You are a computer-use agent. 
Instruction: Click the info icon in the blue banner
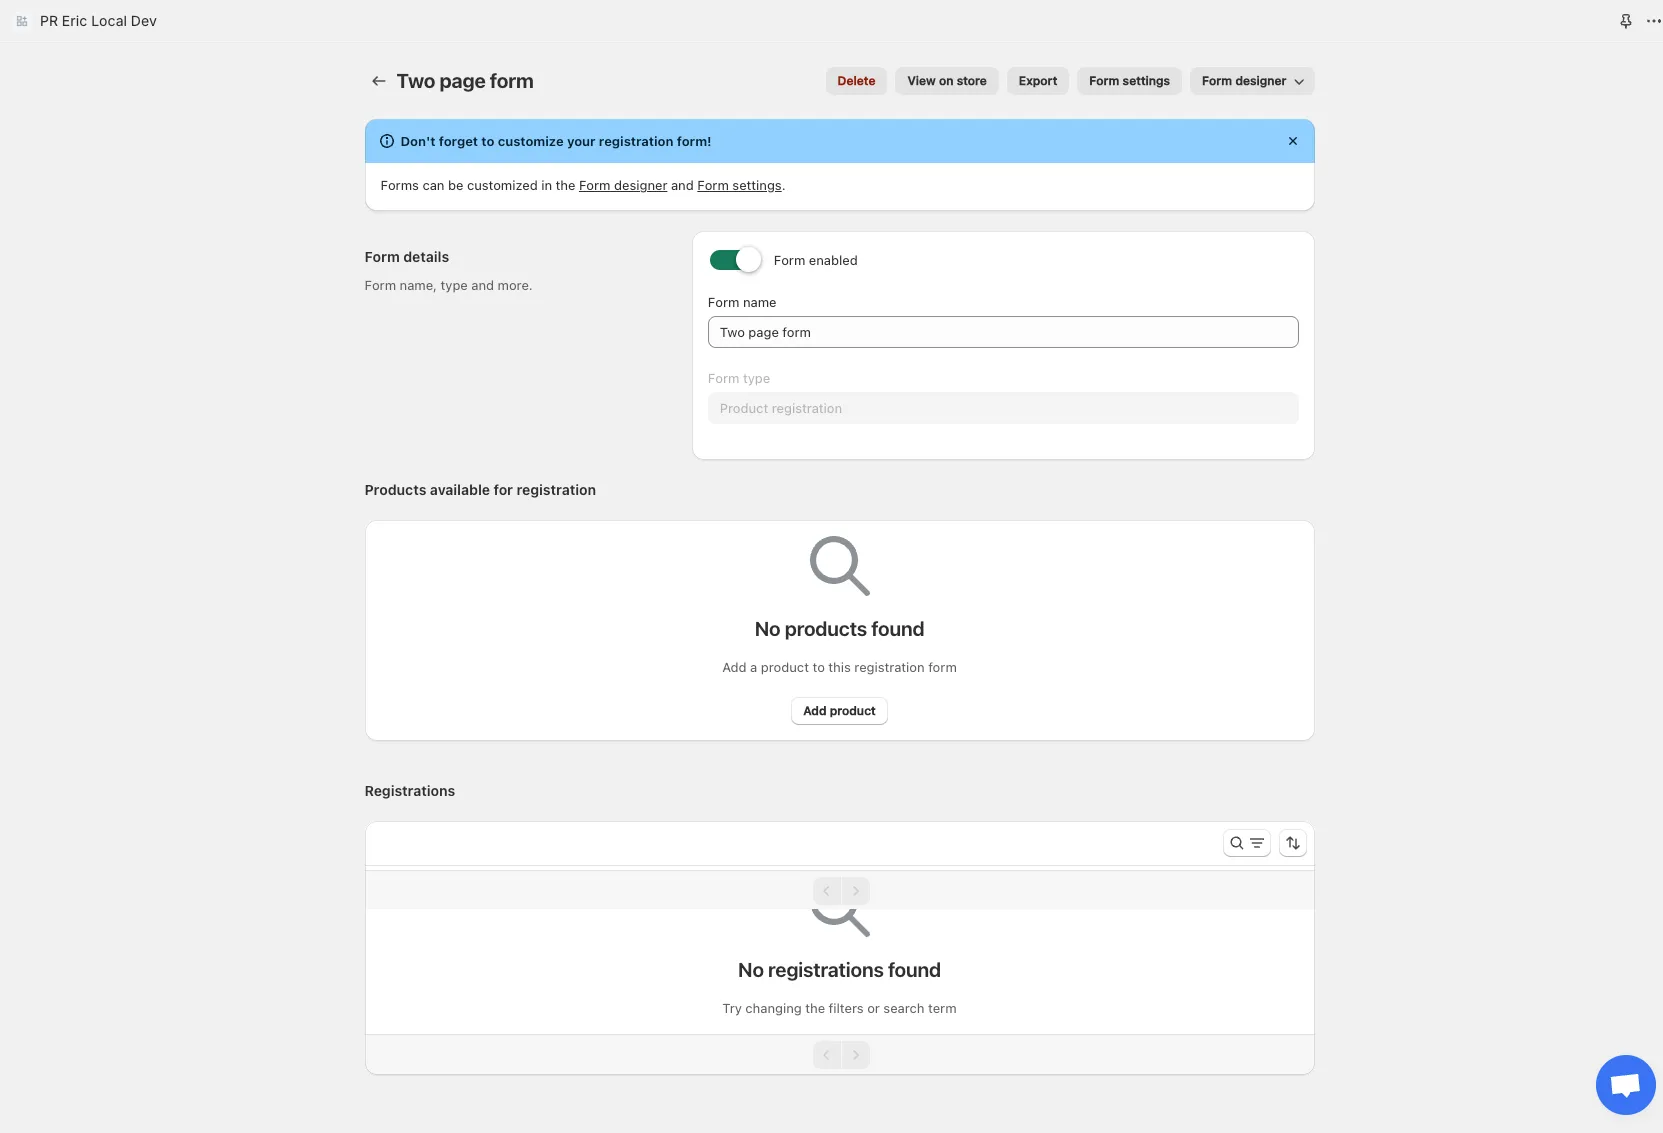pyautogui.click(x=387, y=141)
